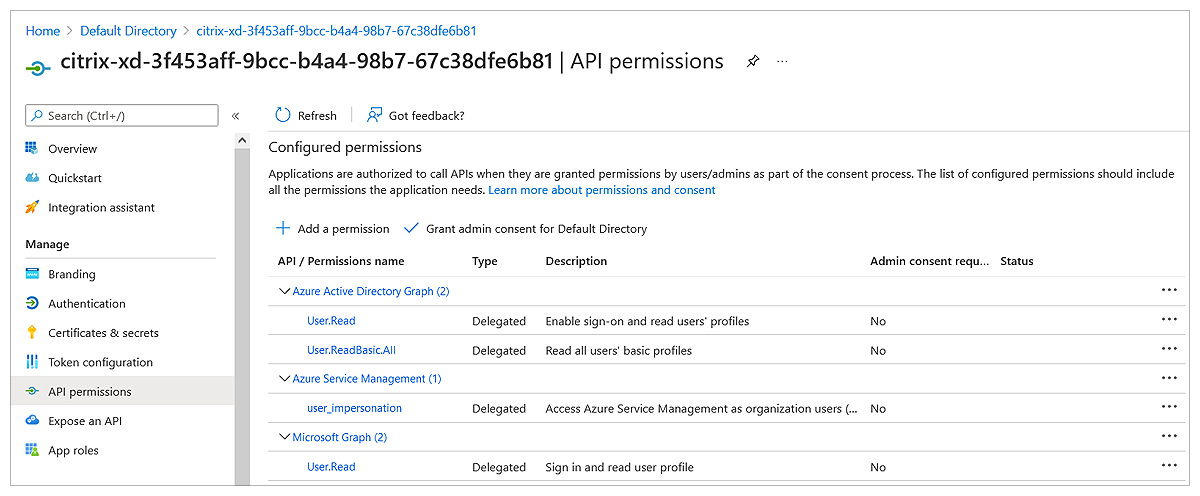Click the Integration assistant rocket icon

click(x=31, y=208)
